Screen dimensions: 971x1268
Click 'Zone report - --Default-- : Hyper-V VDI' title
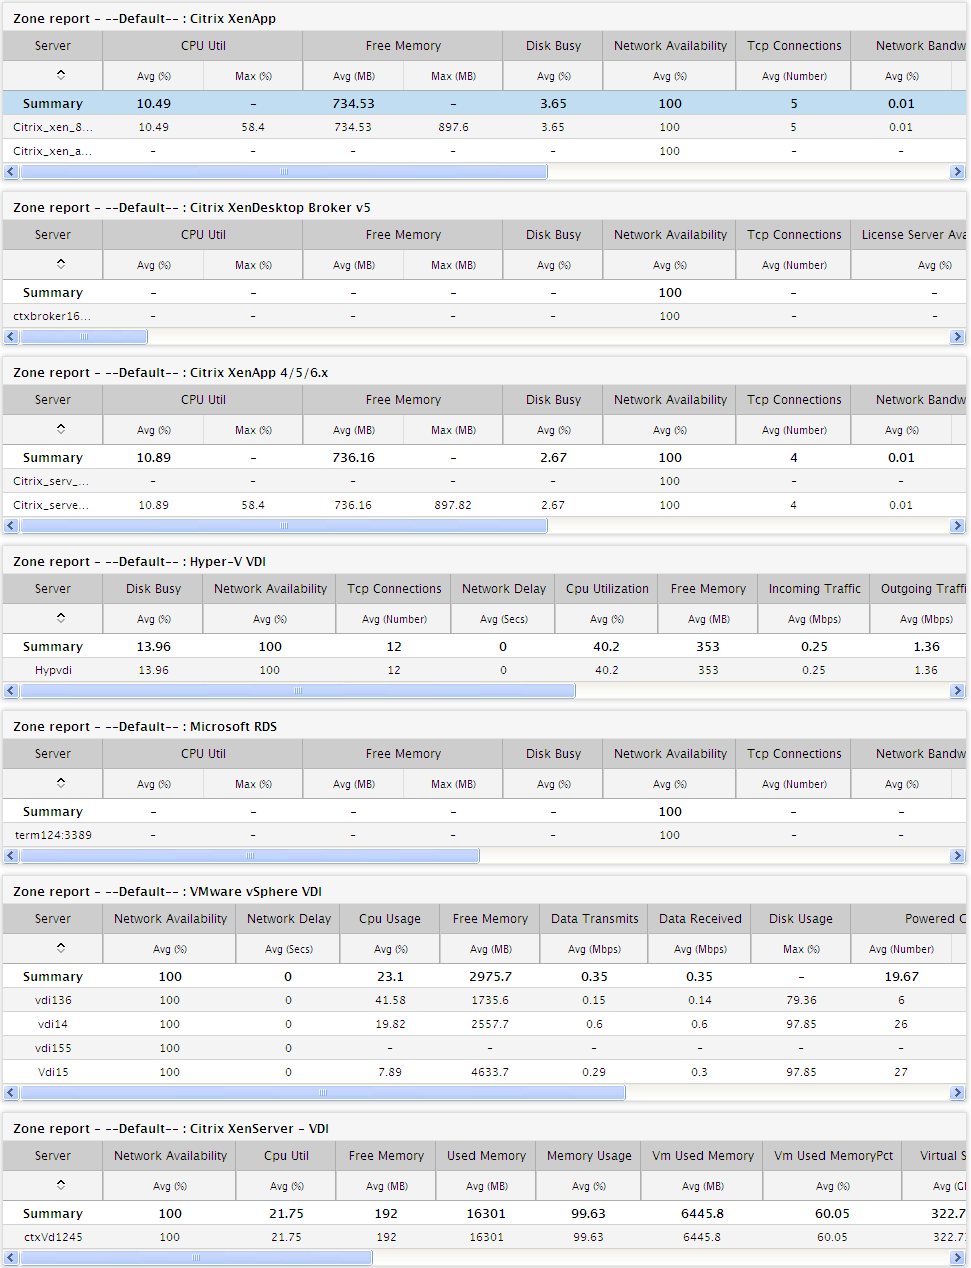[140, 562]
